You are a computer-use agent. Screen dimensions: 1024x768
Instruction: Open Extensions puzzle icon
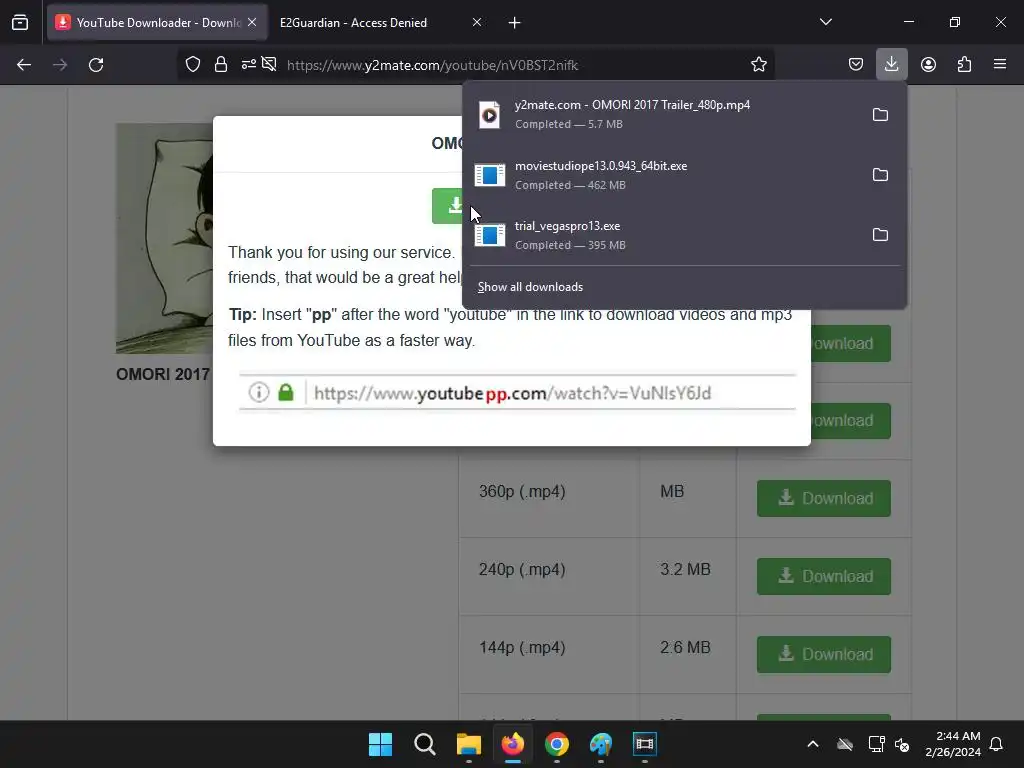coord(964,65)
